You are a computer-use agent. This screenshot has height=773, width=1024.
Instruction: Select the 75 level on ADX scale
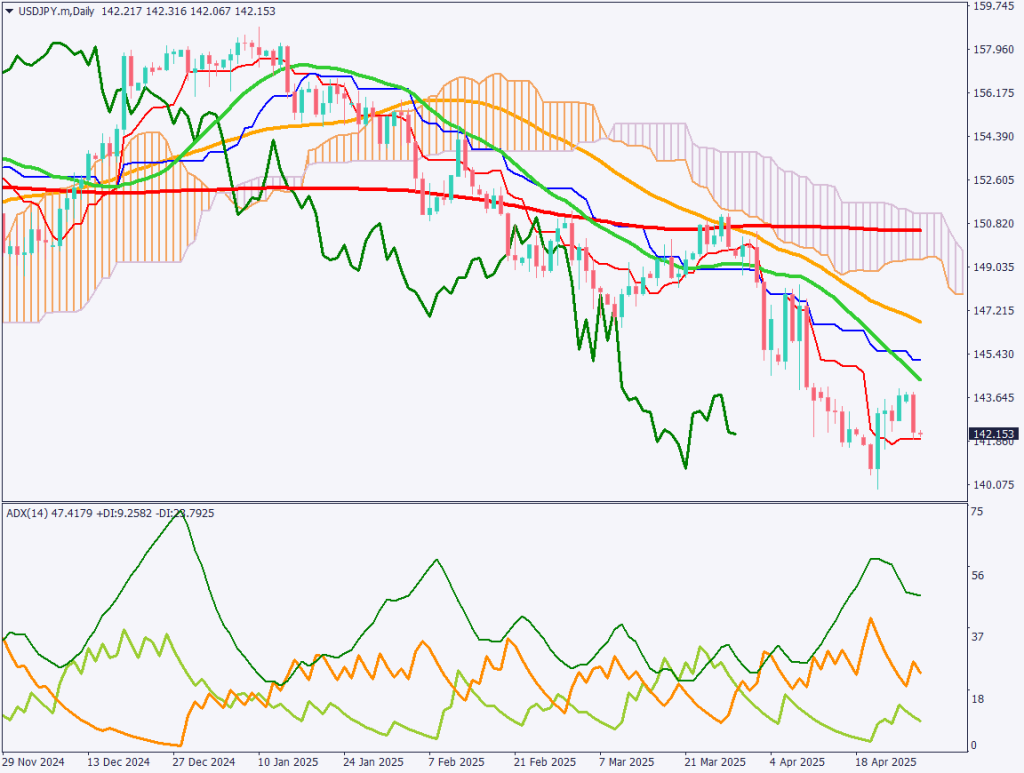point(977,511)
